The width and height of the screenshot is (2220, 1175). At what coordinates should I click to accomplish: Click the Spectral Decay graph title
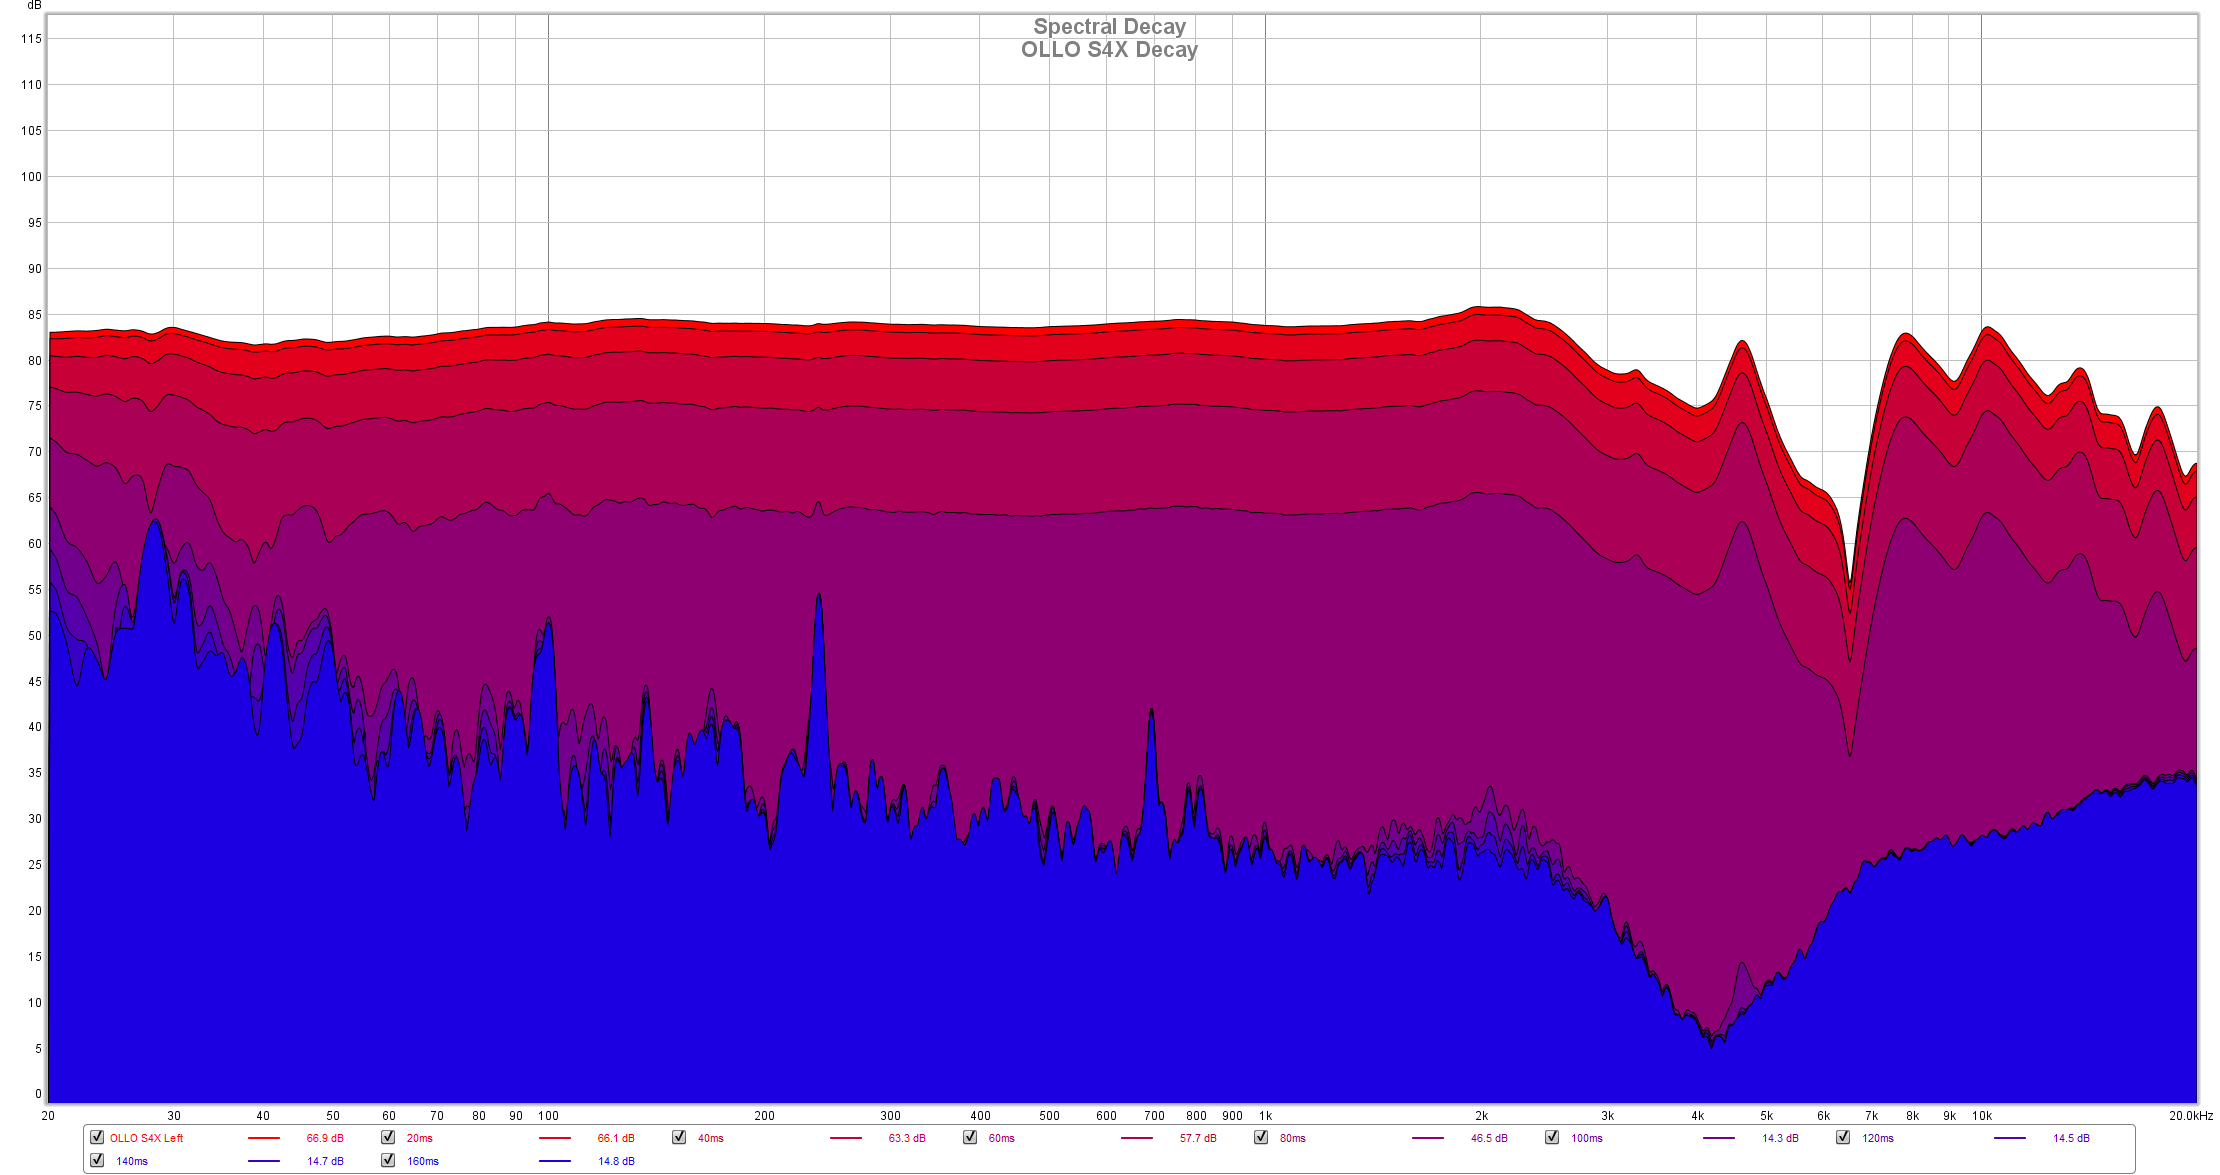click(x=1109, y=27)
